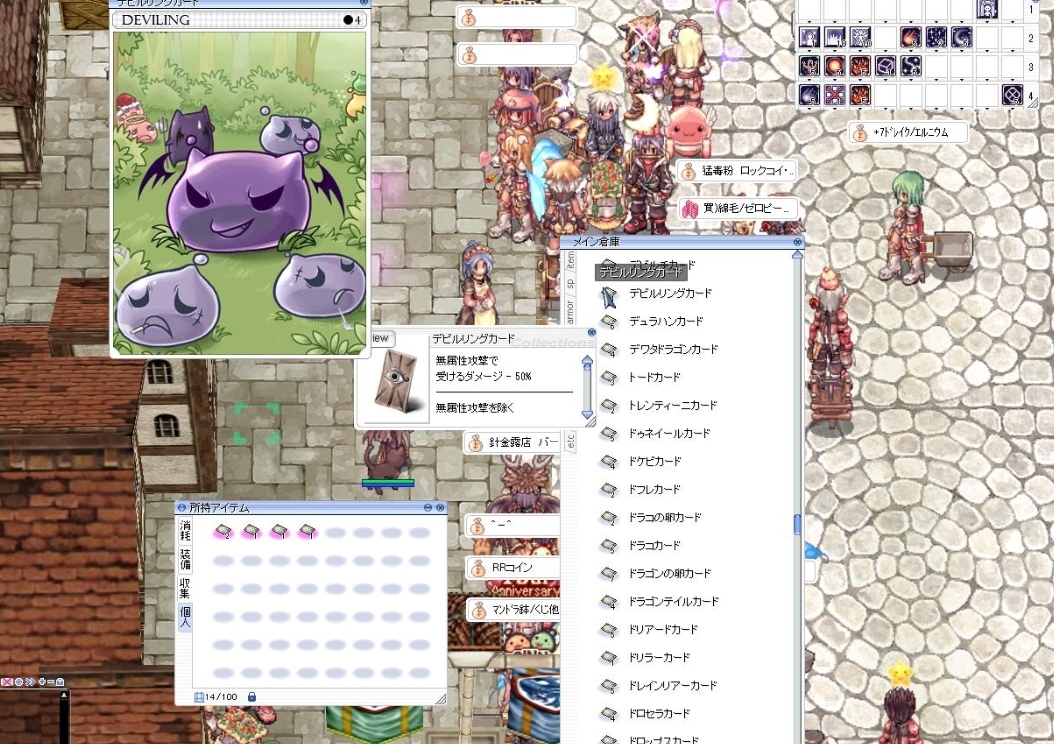The width and height of the screenshot is (1054, 744).
Task: Select ドゥネイールカード in the storage list
Action: tap(669, 434)
